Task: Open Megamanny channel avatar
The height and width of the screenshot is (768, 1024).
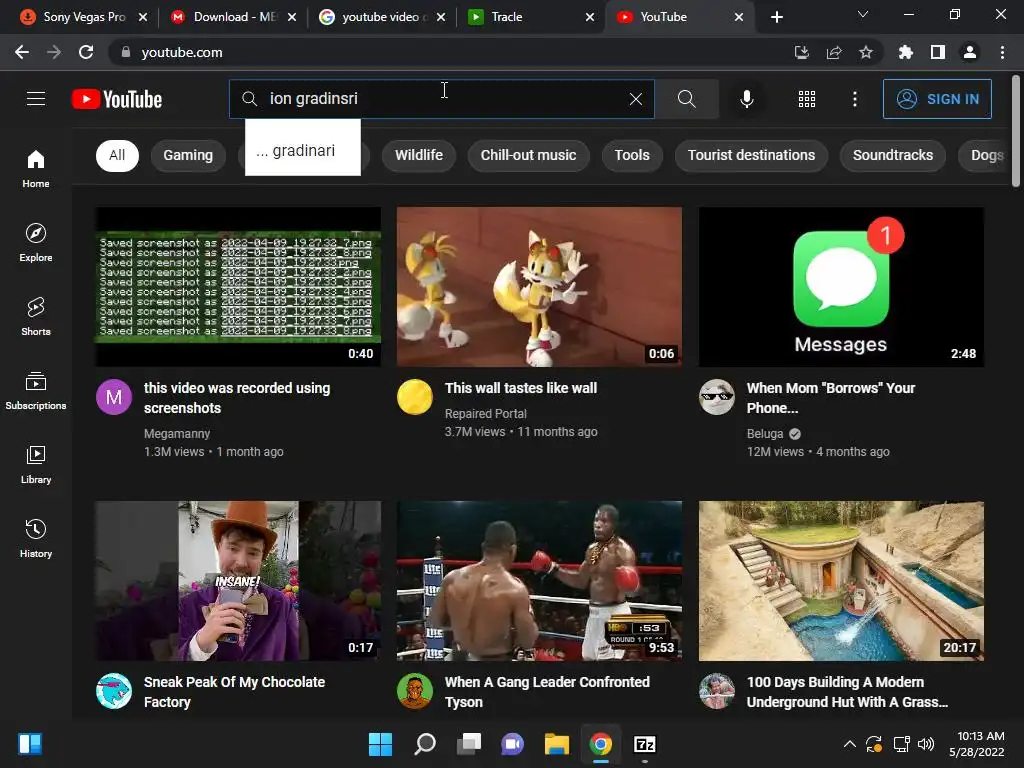Action: click(114, 397)
